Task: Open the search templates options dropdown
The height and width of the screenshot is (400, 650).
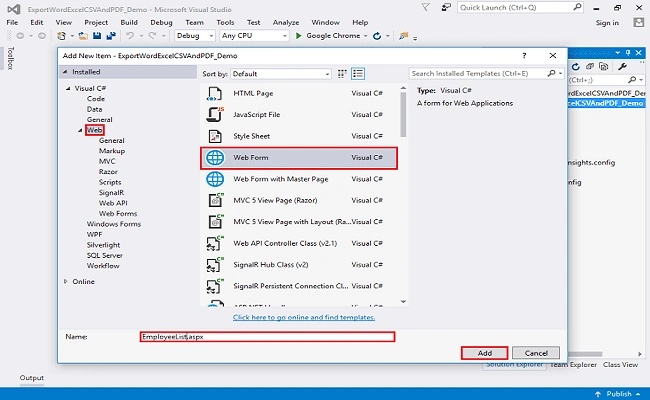Action: [560, 73]
